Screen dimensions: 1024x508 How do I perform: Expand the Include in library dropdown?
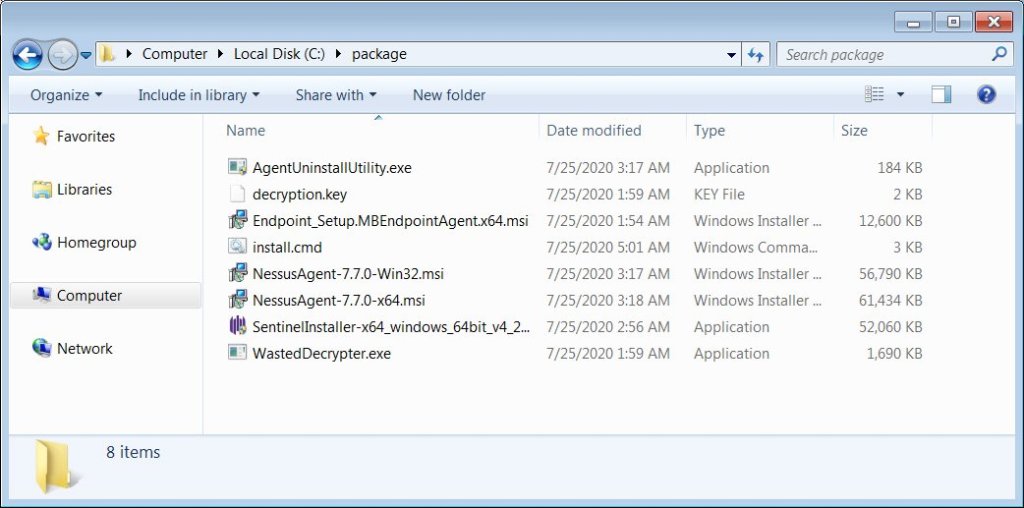pyautogui.click(x=198, y=95)
